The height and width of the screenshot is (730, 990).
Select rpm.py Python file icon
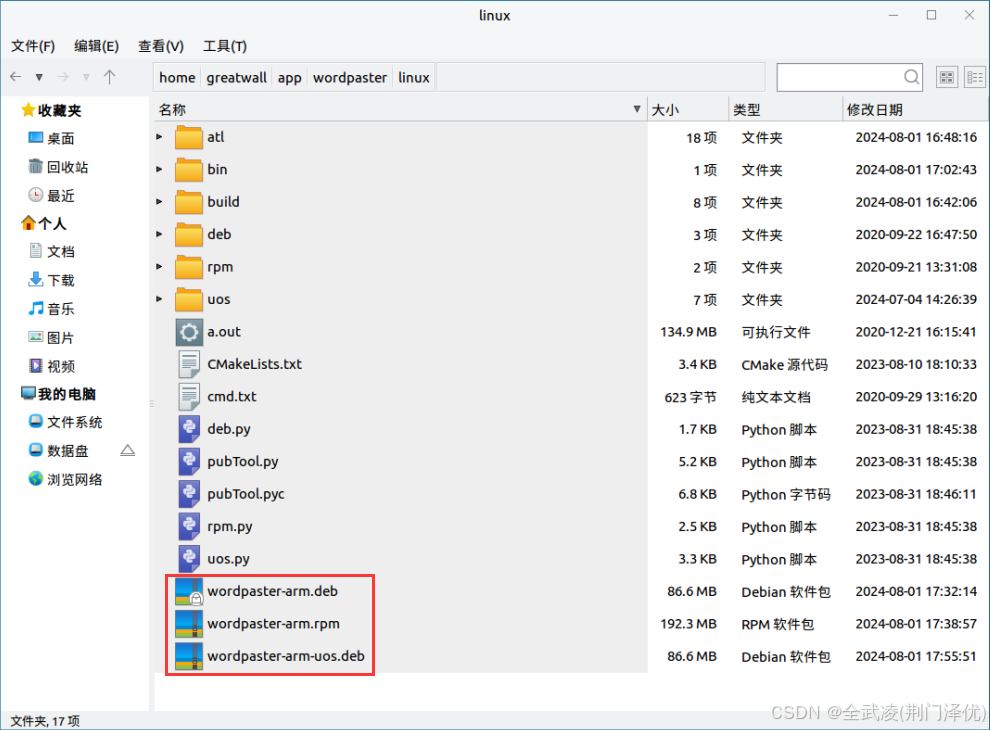pyautogui.click(x=189, y=527)
